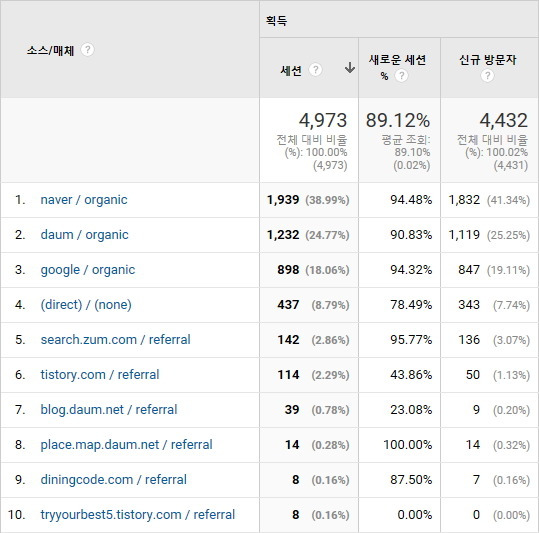Open blog.daum.net / referral link
This screenshot has height=533, width=539.
109,410
